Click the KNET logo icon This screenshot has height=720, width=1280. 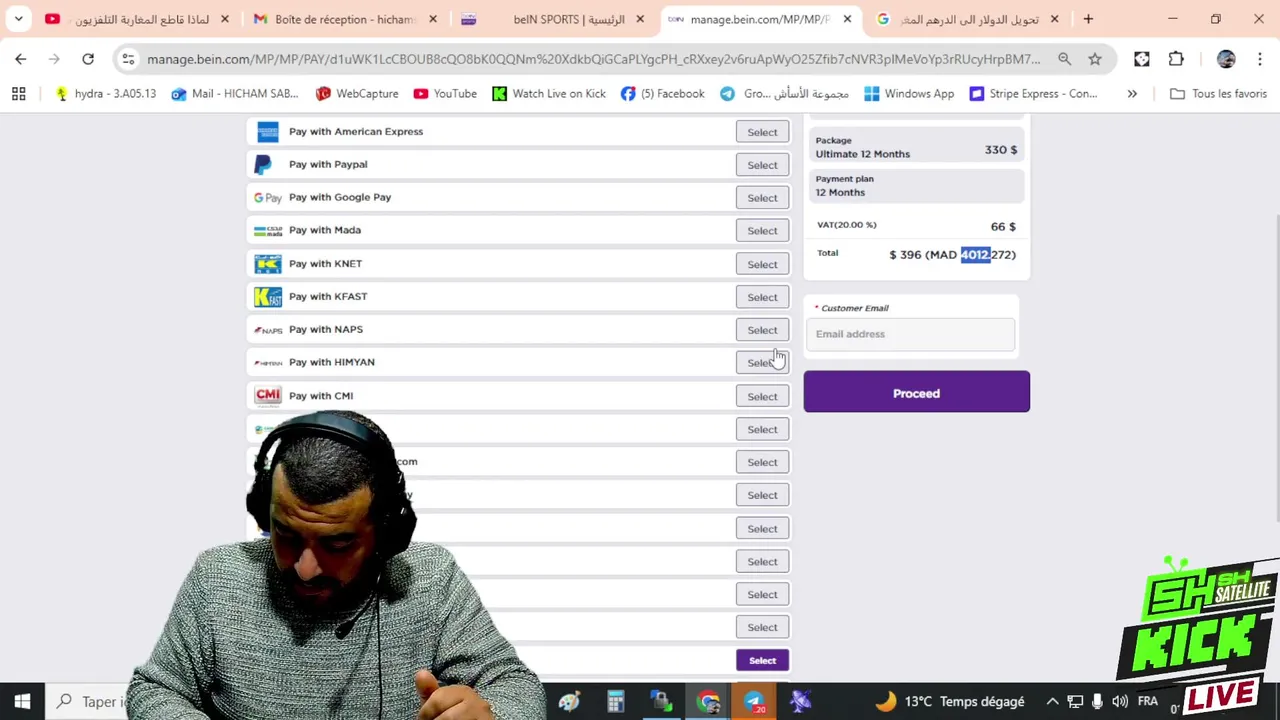point(267,264)
